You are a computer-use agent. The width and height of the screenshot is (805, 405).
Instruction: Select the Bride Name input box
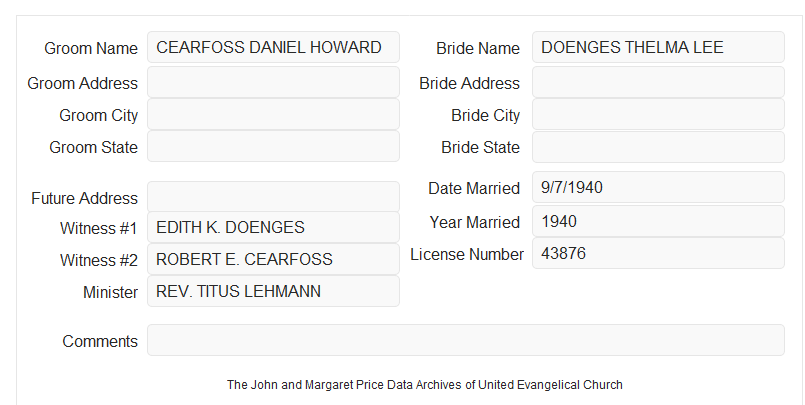coord(658,47)
